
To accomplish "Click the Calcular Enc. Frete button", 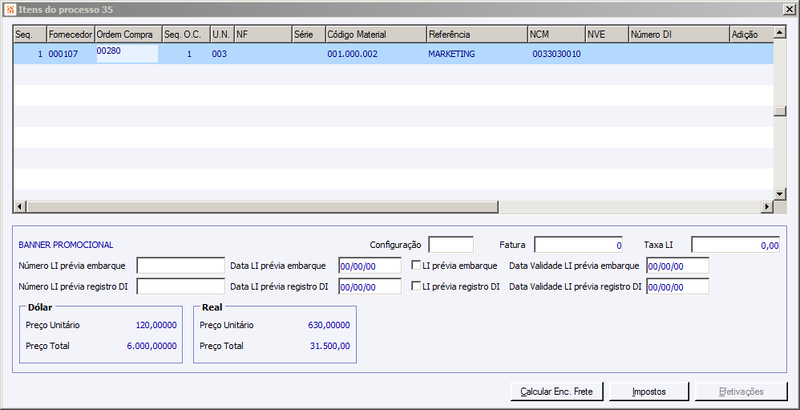I will pos(557,392).
